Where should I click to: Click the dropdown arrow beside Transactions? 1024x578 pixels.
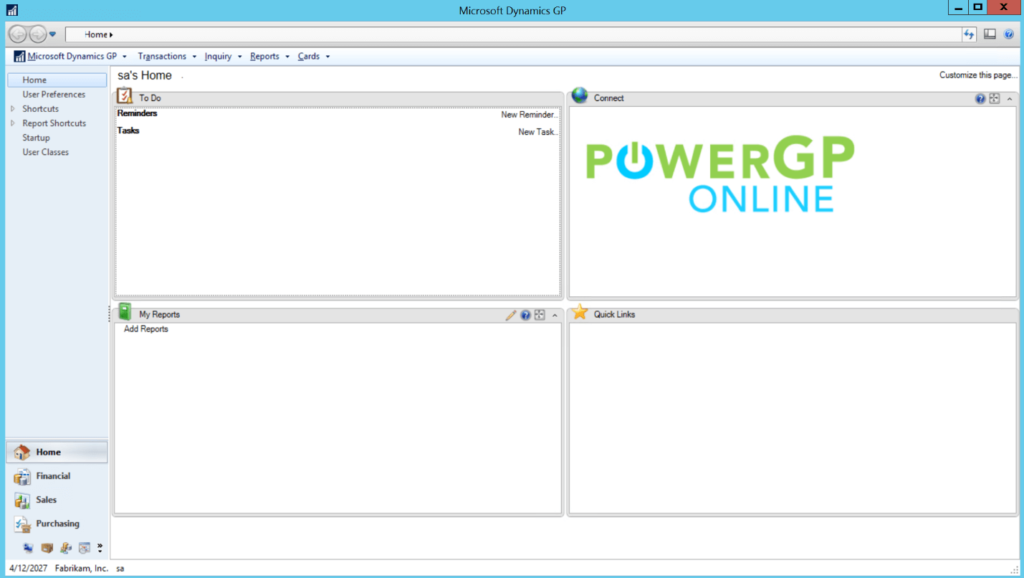click(x=195, y=57)
